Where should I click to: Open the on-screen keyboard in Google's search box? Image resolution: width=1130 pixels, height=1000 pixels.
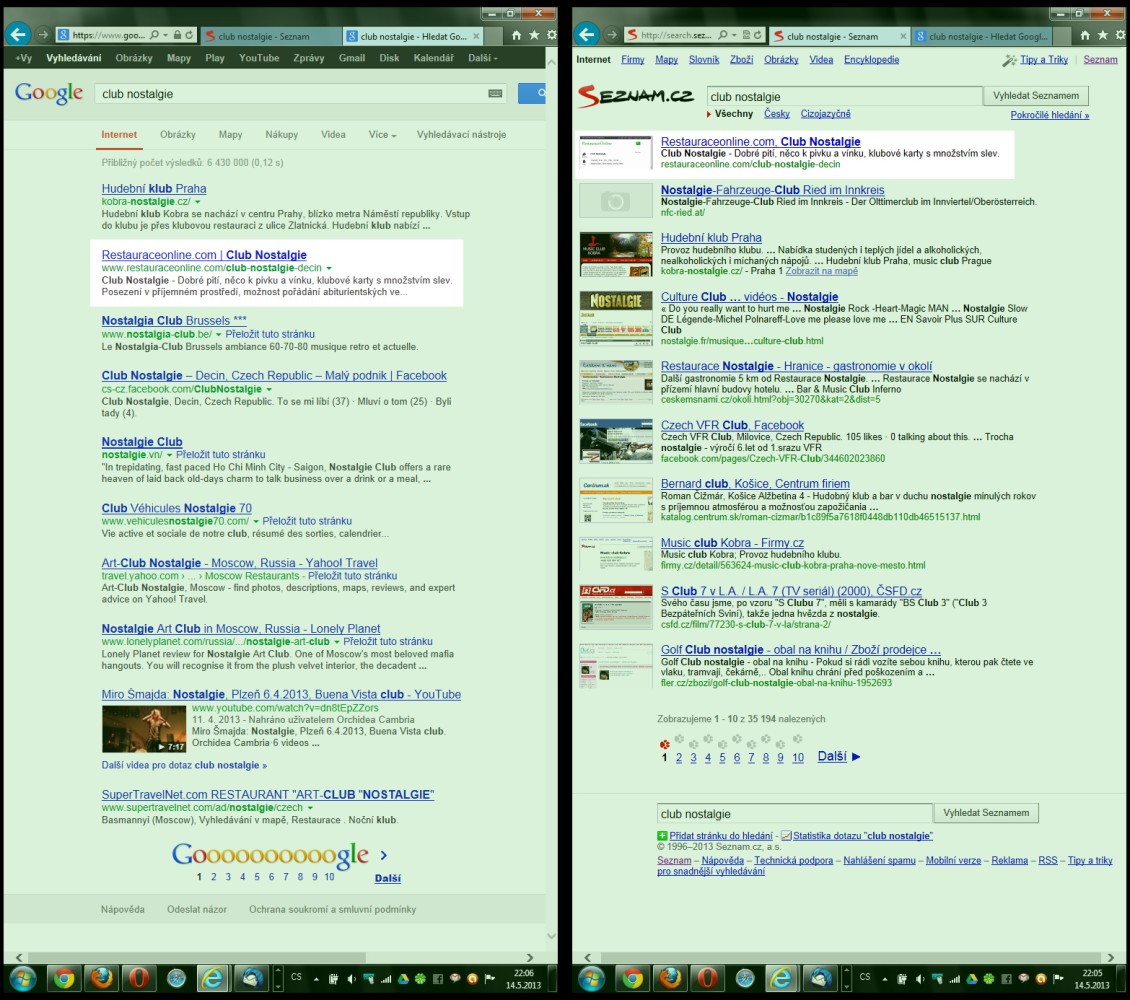click(495, 94)
